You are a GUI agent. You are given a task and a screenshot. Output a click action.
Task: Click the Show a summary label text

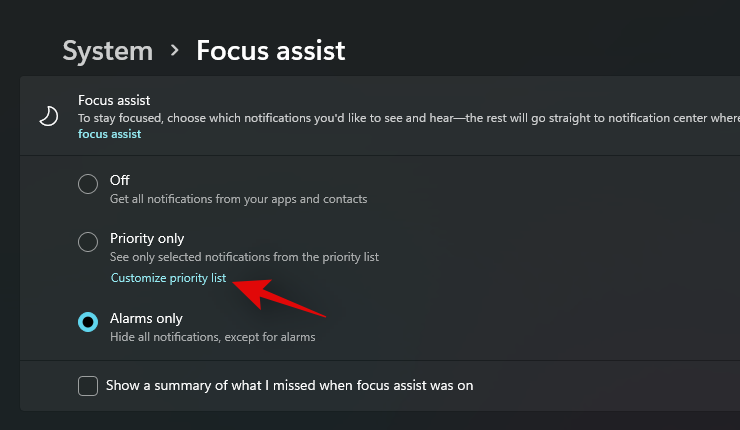[x=289, y=385]
